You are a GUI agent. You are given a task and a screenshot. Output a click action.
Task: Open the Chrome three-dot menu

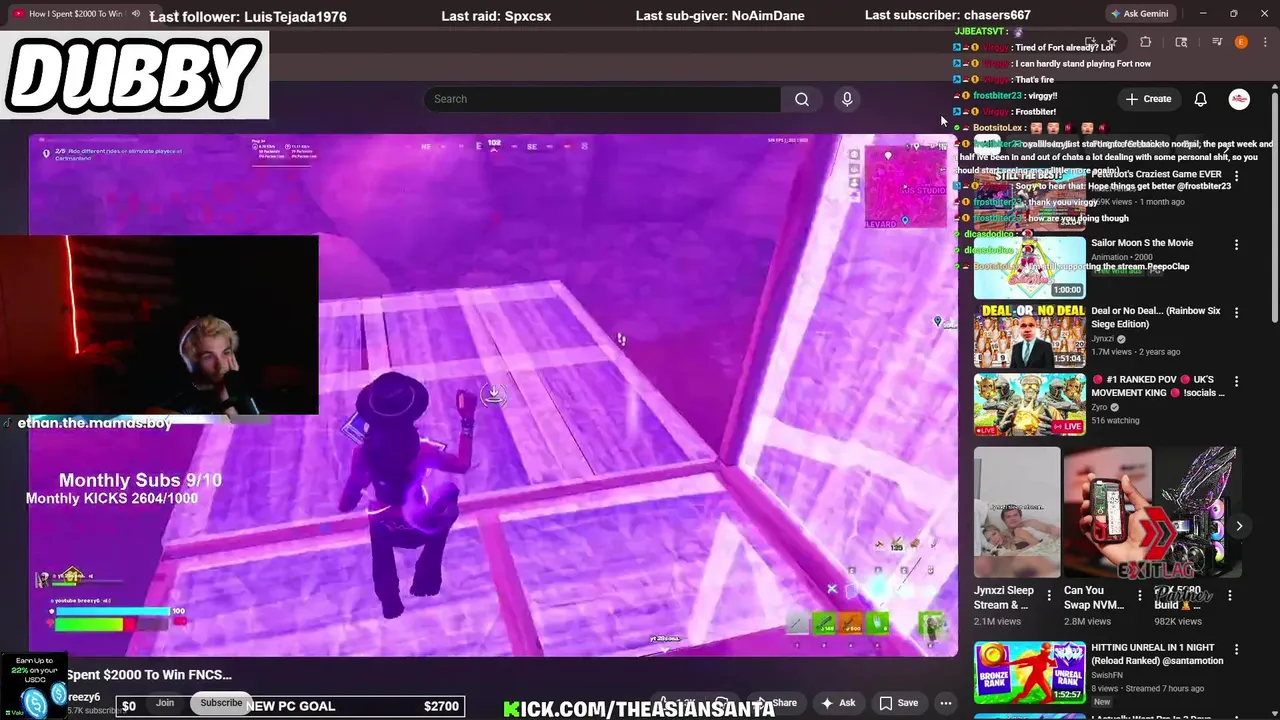pos(1265,42)
